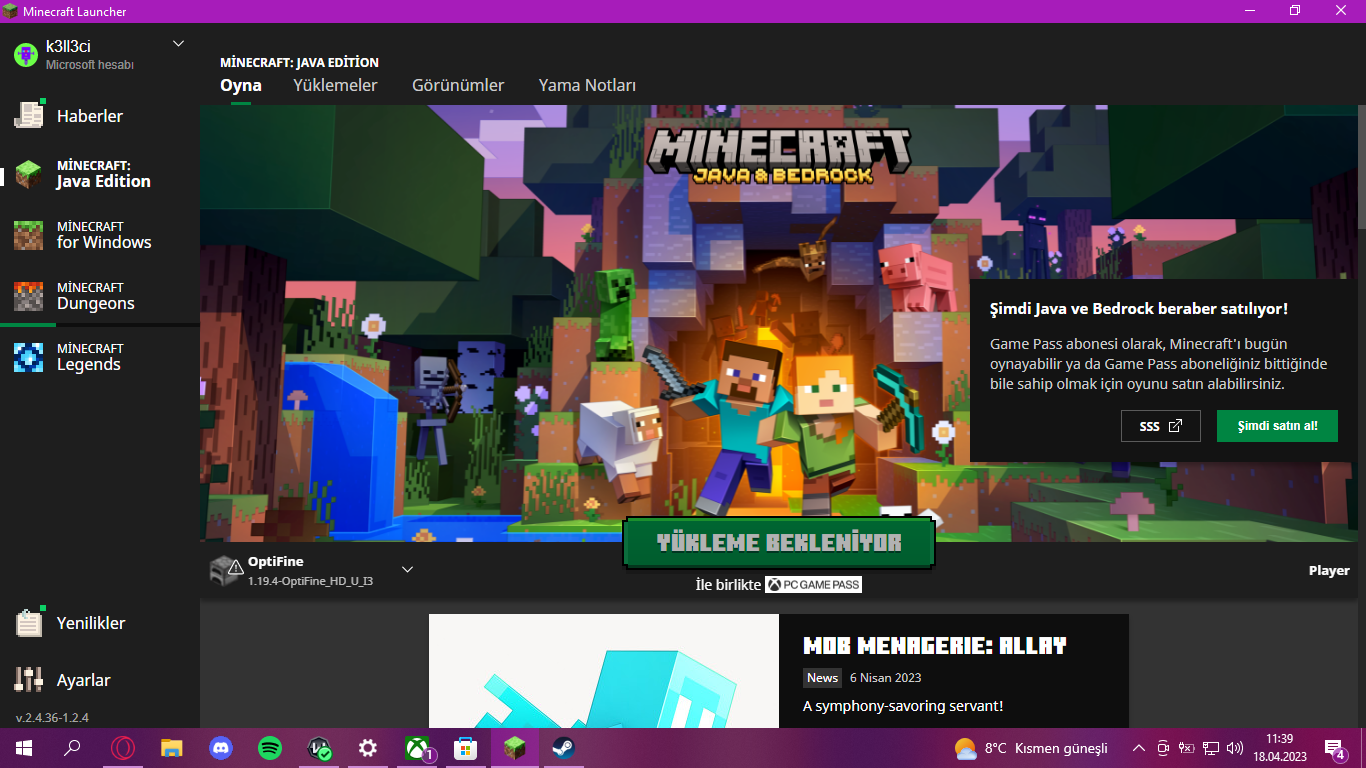Expand the OptiFine installation selector chevron
The image size is (1366, 768).
[x=407, y=570]
